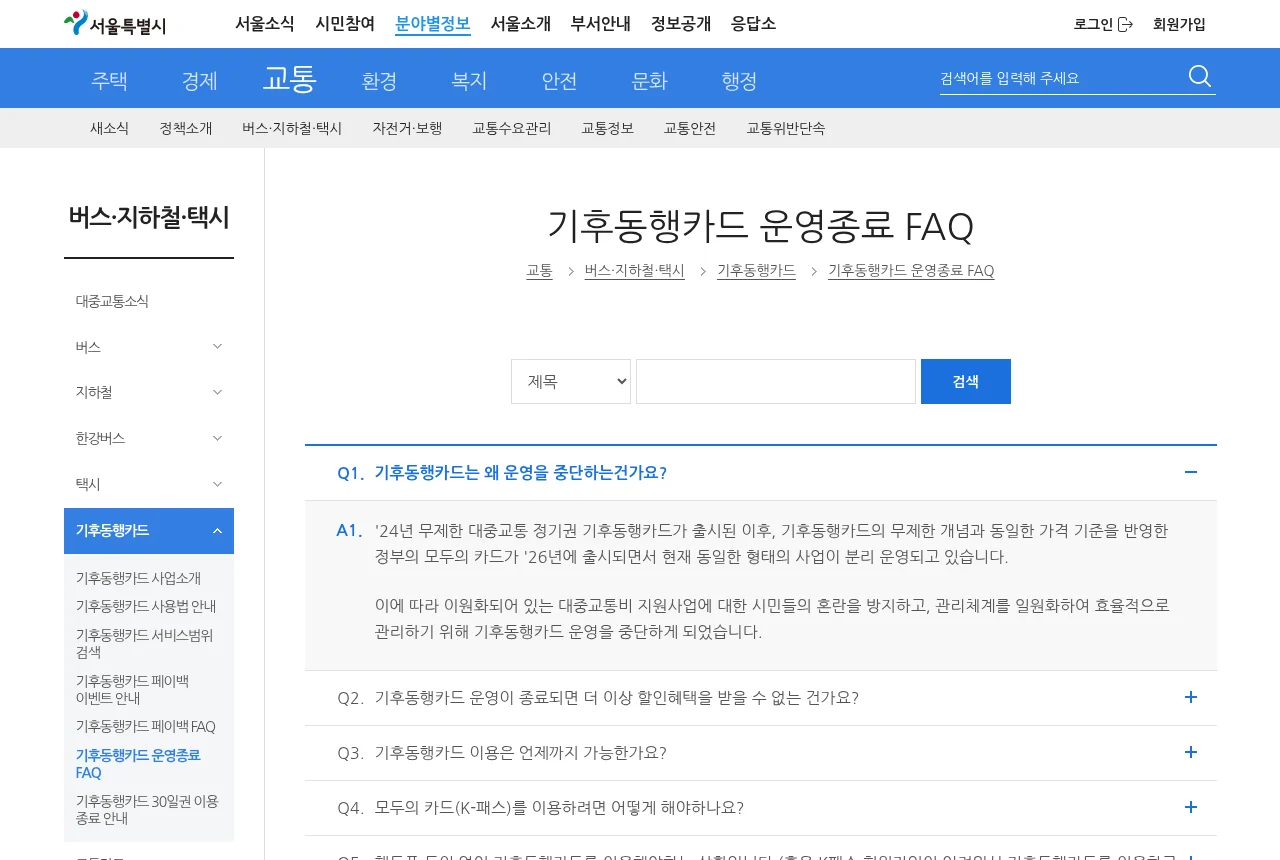Go to 교통정보 submenu
1280x860 pixels.
pyautogui.click(x=608, y=128)
